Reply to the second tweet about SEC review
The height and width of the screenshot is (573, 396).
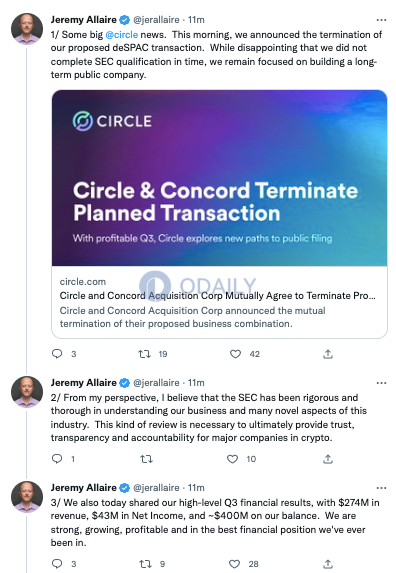[57, 459]
